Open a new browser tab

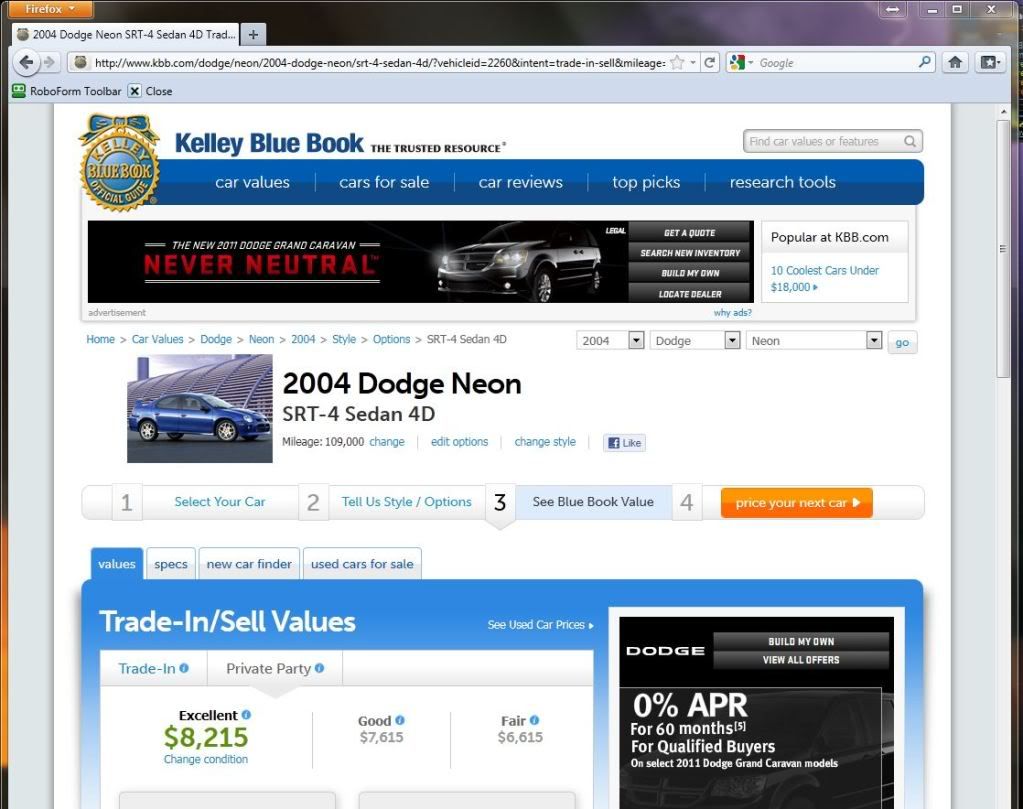click(x=253, y=35)
